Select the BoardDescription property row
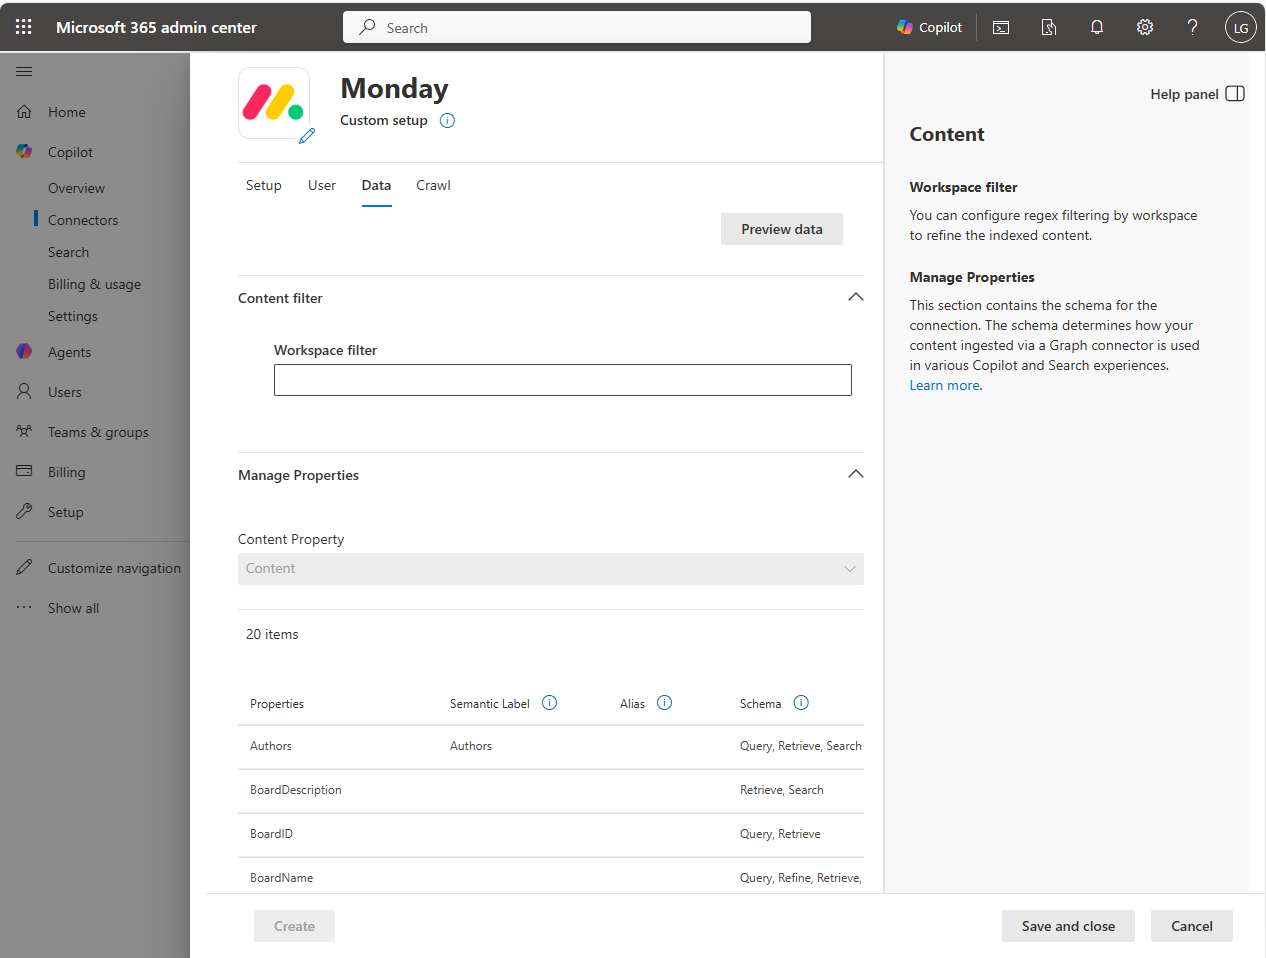The width and height of the screenshot is (1266, 958). [x=551, y=790]
